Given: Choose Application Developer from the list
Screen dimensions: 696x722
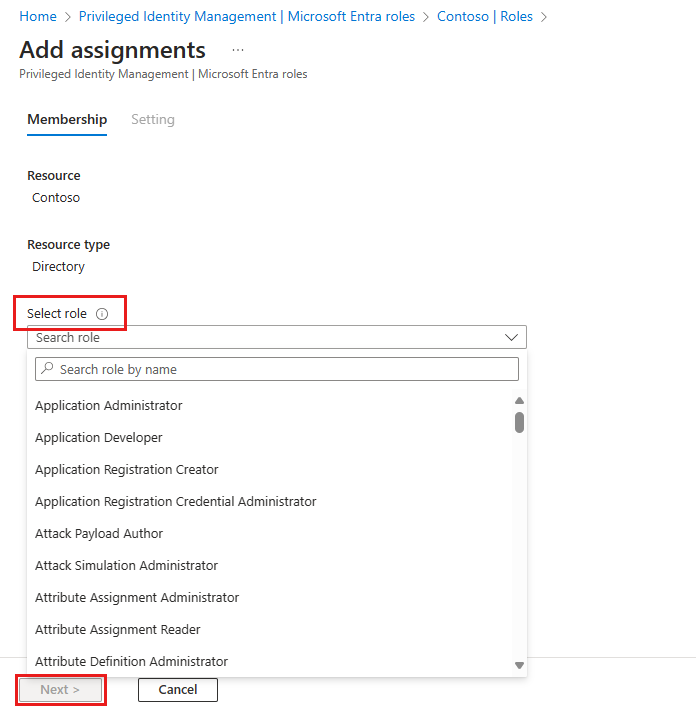Looking at the screenshot, I should point(99,438).
